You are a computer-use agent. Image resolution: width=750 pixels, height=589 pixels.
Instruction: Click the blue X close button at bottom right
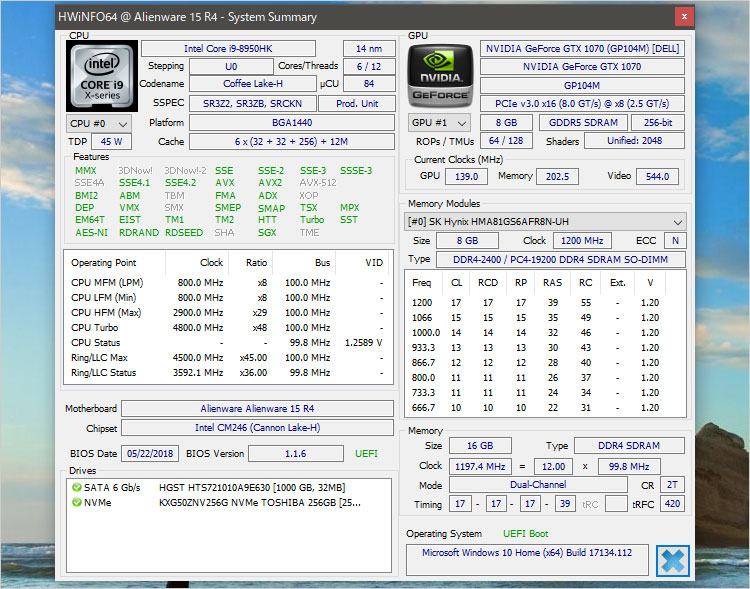click(x=673, y=561)
